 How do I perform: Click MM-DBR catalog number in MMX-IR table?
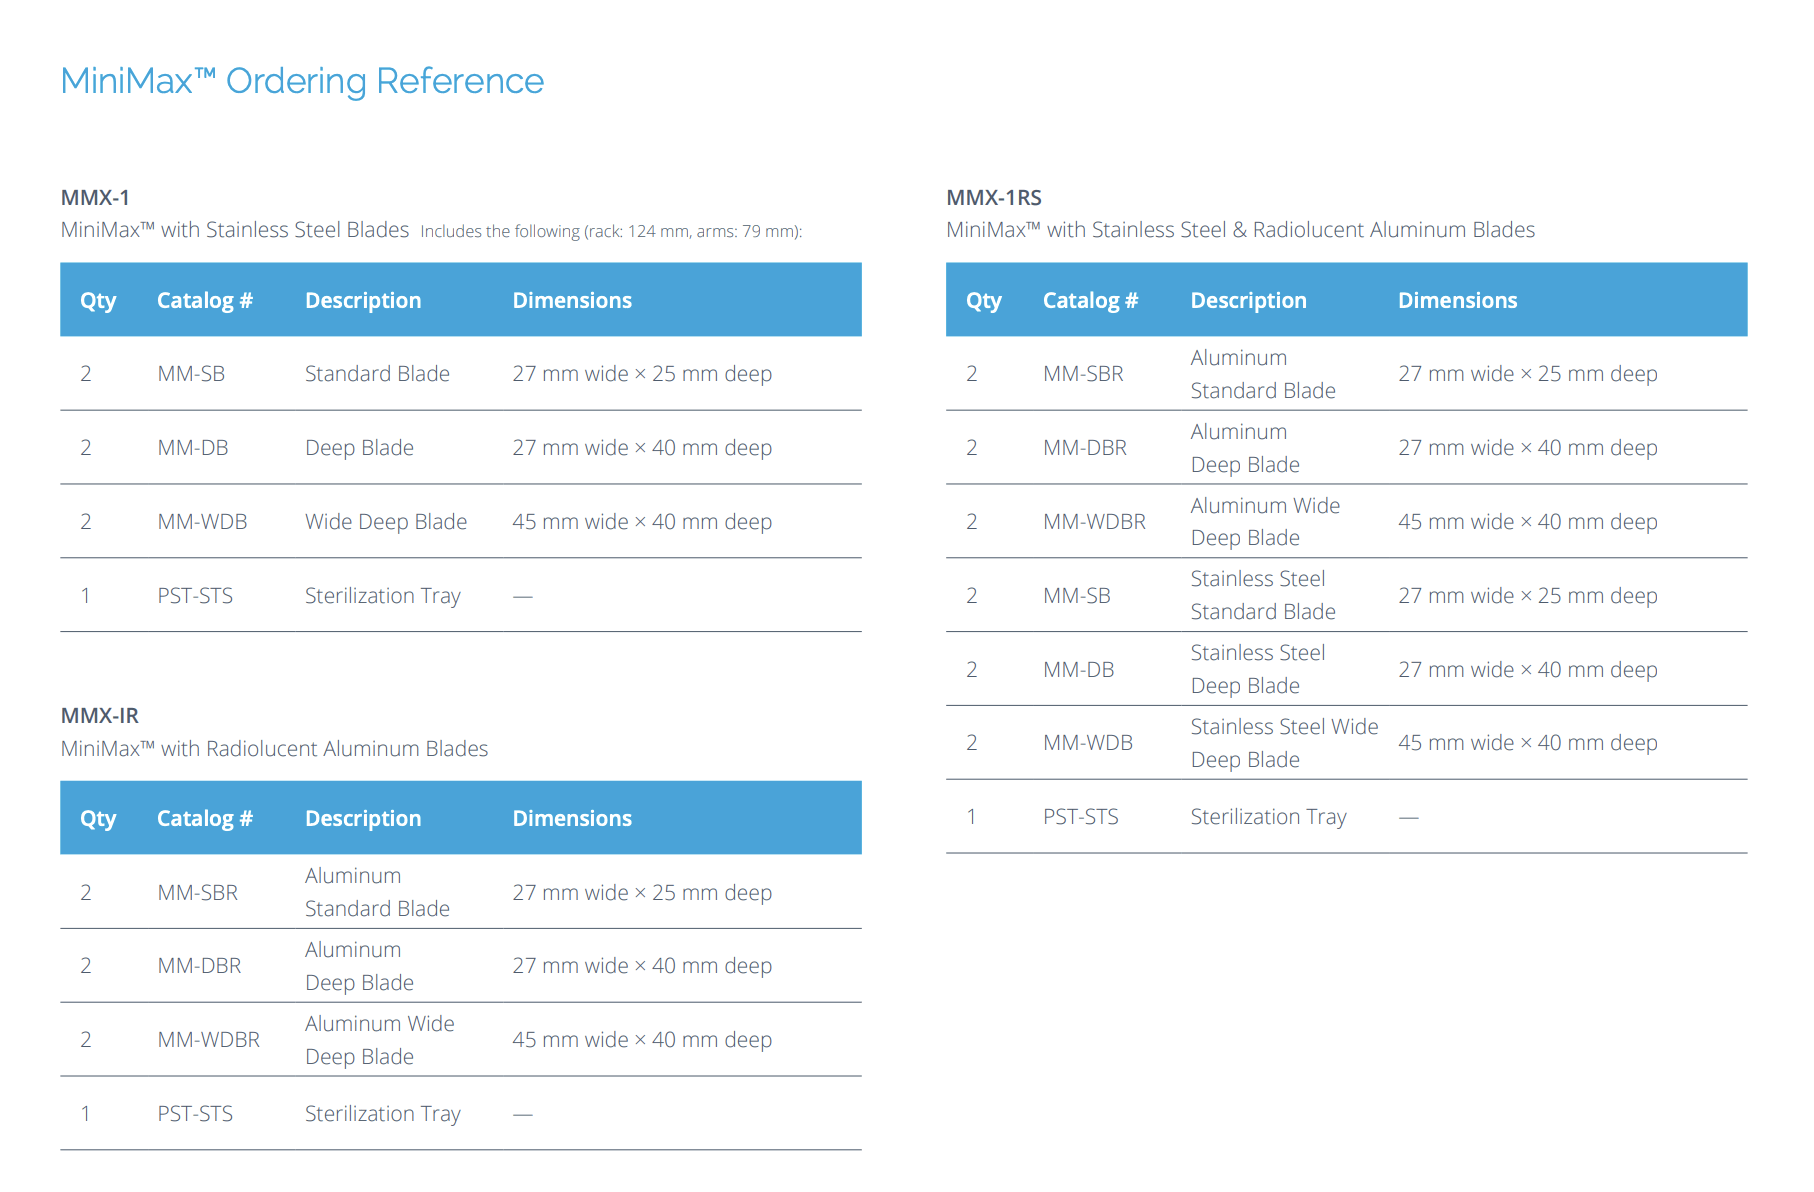(x=199, y=966)
